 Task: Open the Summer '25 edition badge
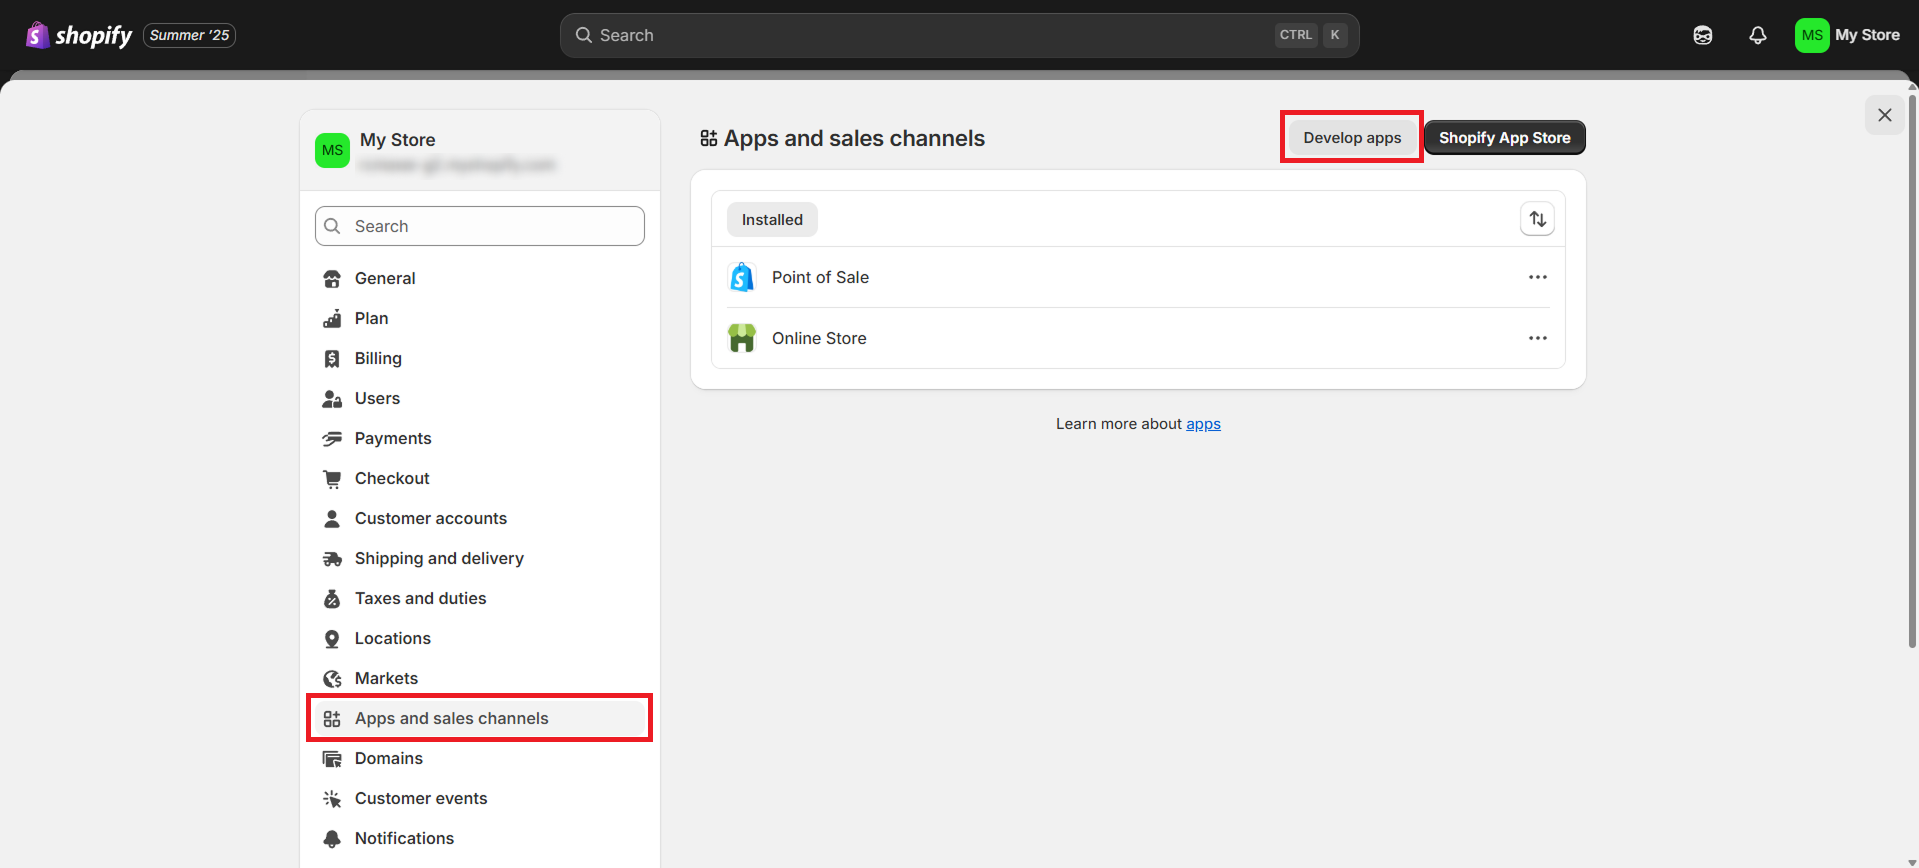coord(190,35)
